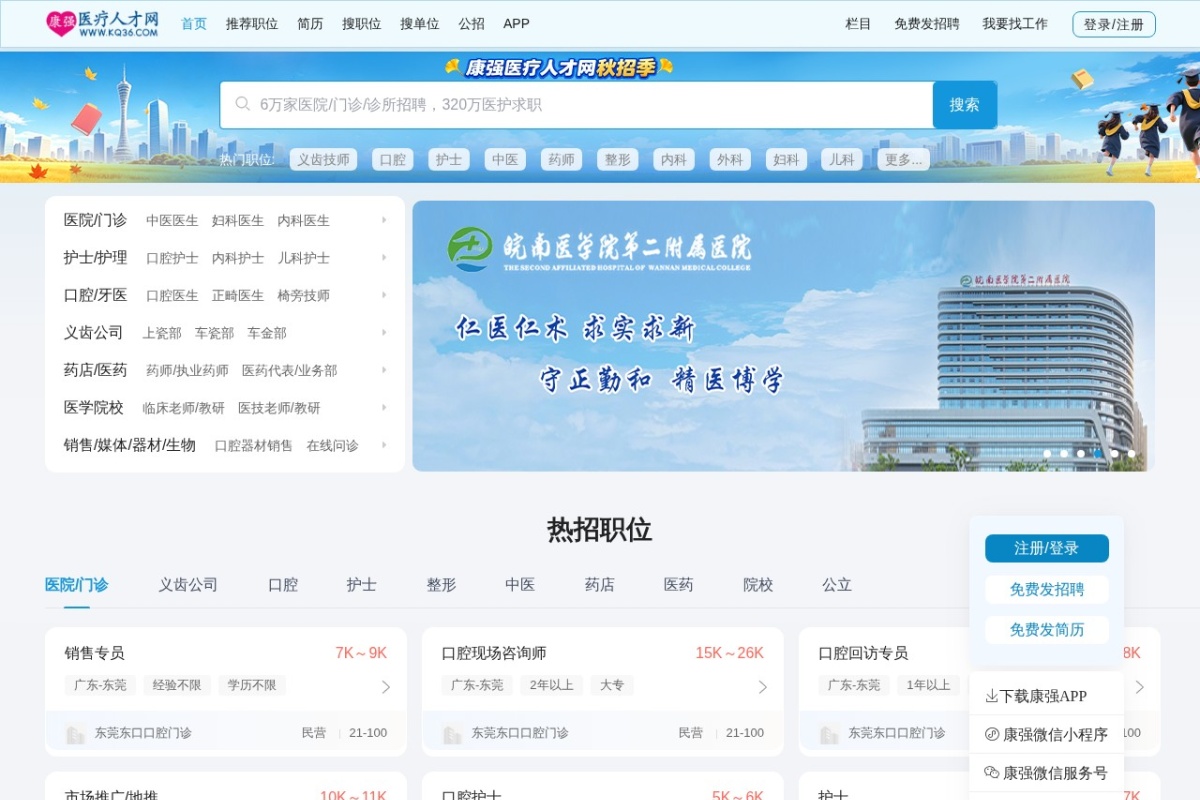Select the 院校 hot jobs tab
Viewport: 1200px width, 800px height.
[x=758, y=585]
